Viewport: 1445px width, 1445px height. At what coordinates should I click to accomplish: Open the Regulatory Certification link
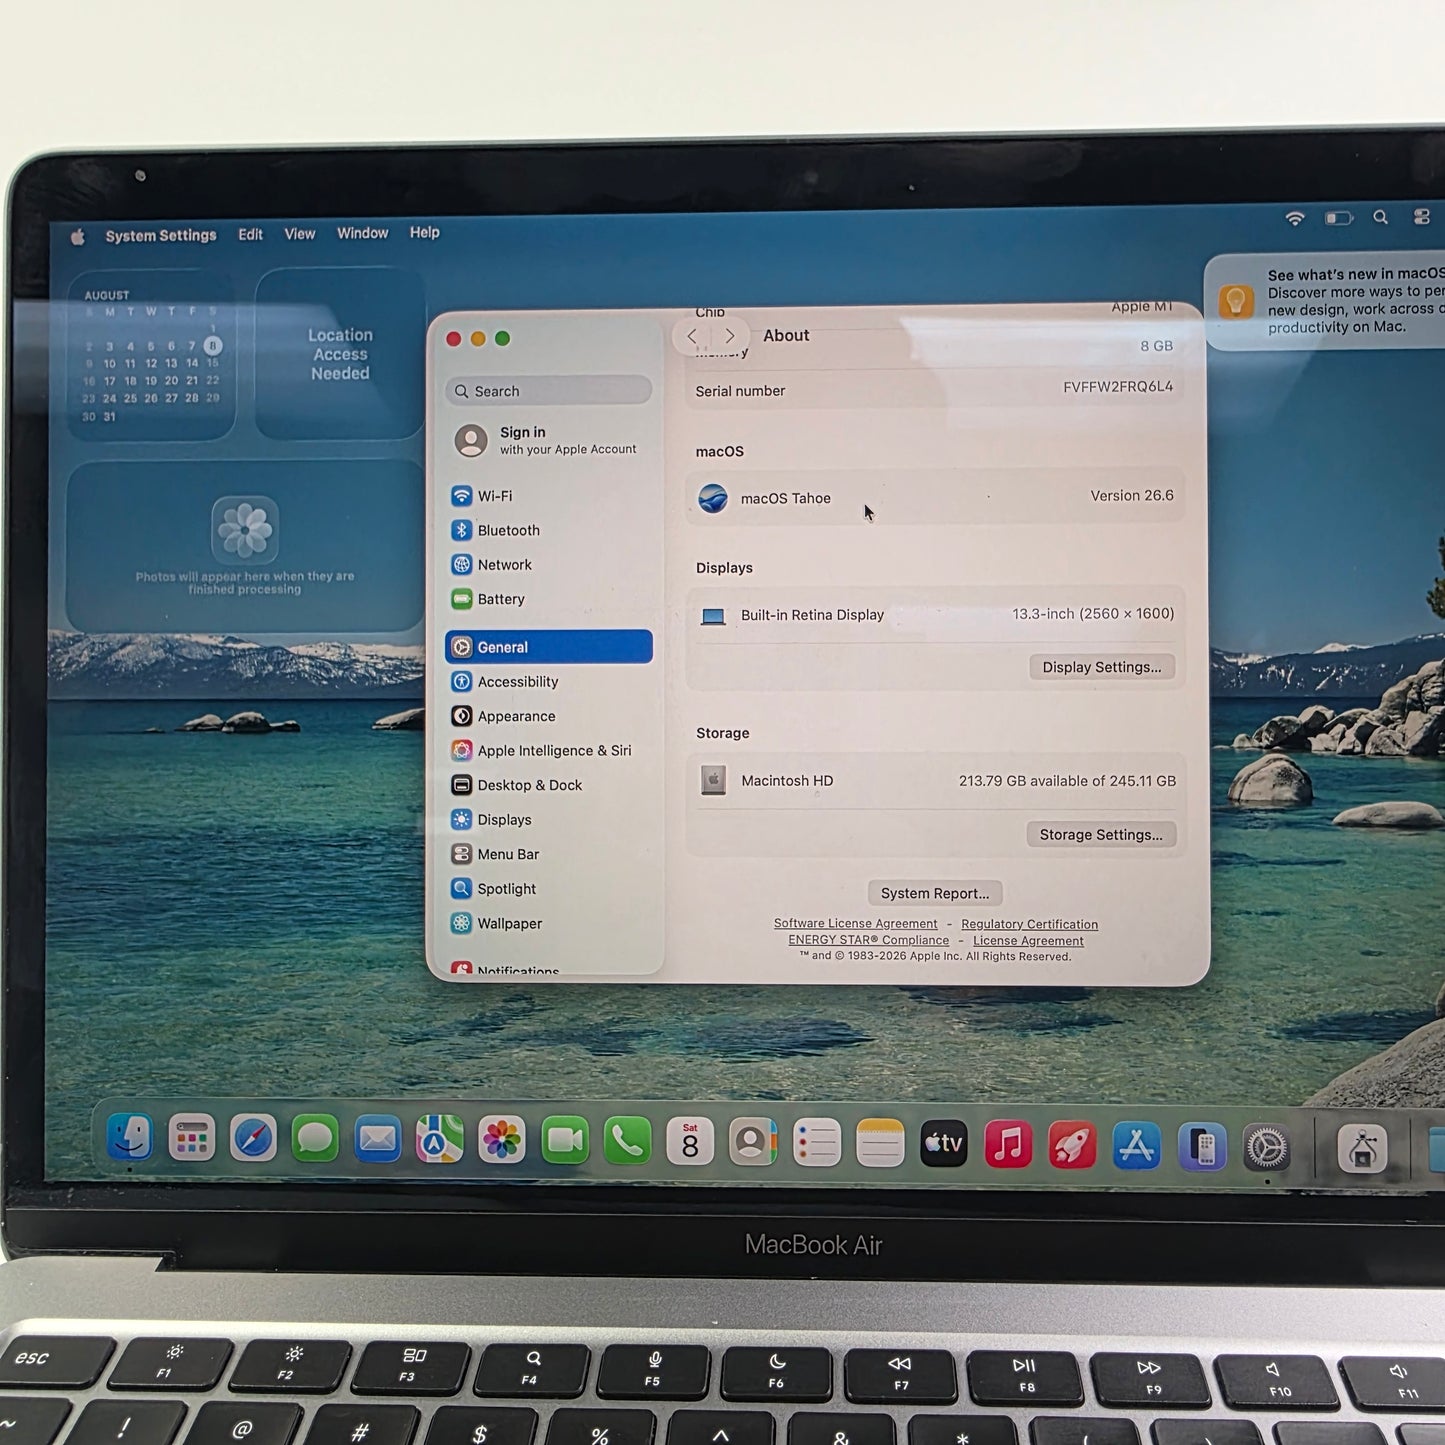pos(1029,924)
